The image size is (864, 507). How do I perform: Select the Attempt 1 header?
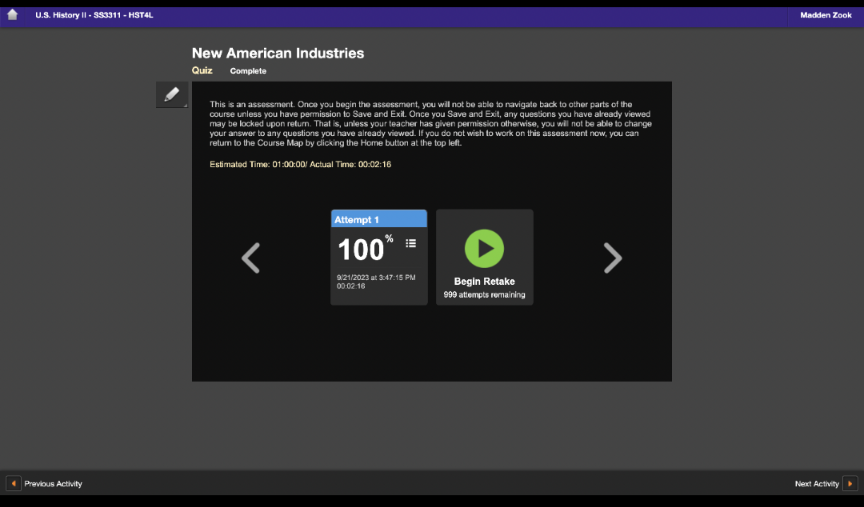pyautogui.click(x=379, y=219)
